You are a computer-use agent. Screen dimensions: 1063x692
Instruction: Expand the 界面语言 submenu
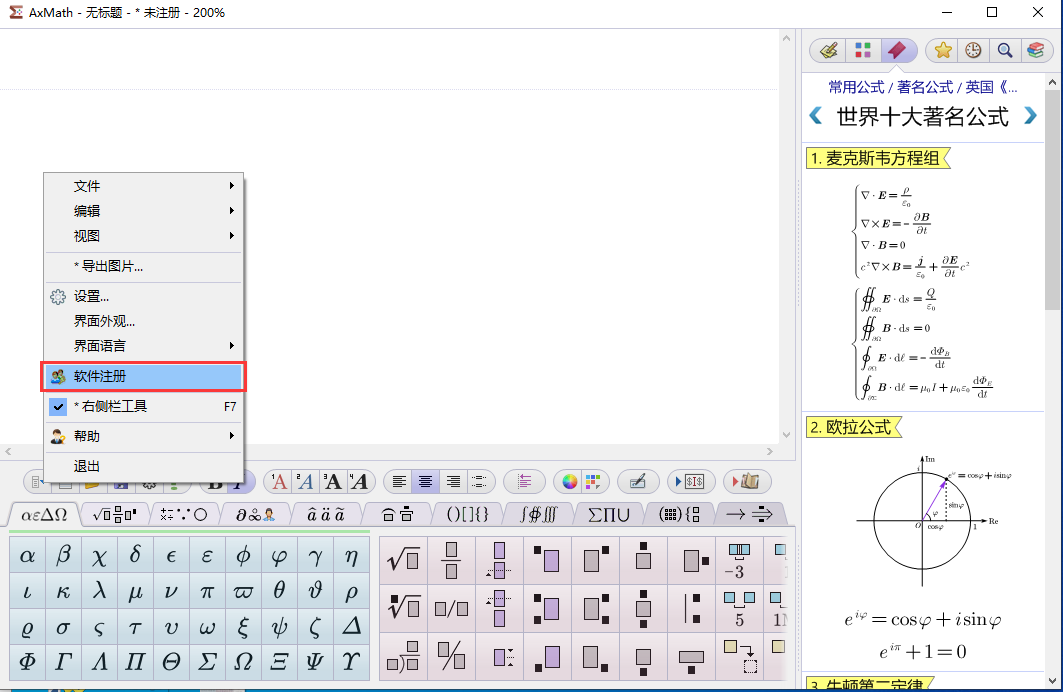143,346
